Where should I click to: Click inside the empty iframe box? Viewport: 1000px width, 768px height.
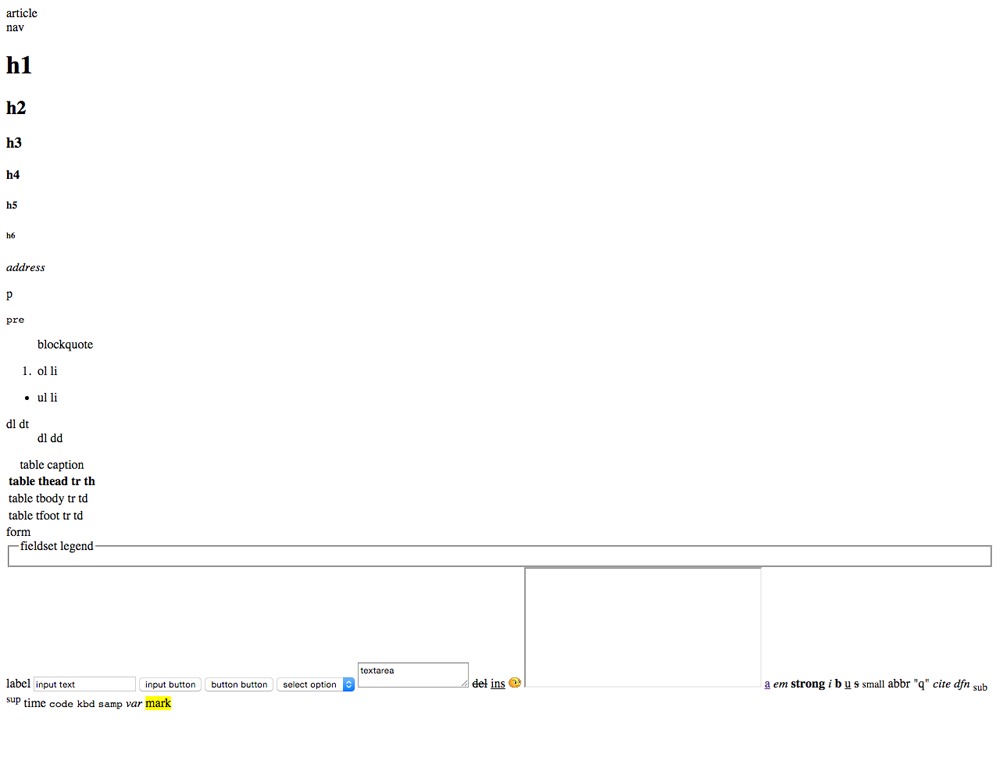[x=642, y=627]
